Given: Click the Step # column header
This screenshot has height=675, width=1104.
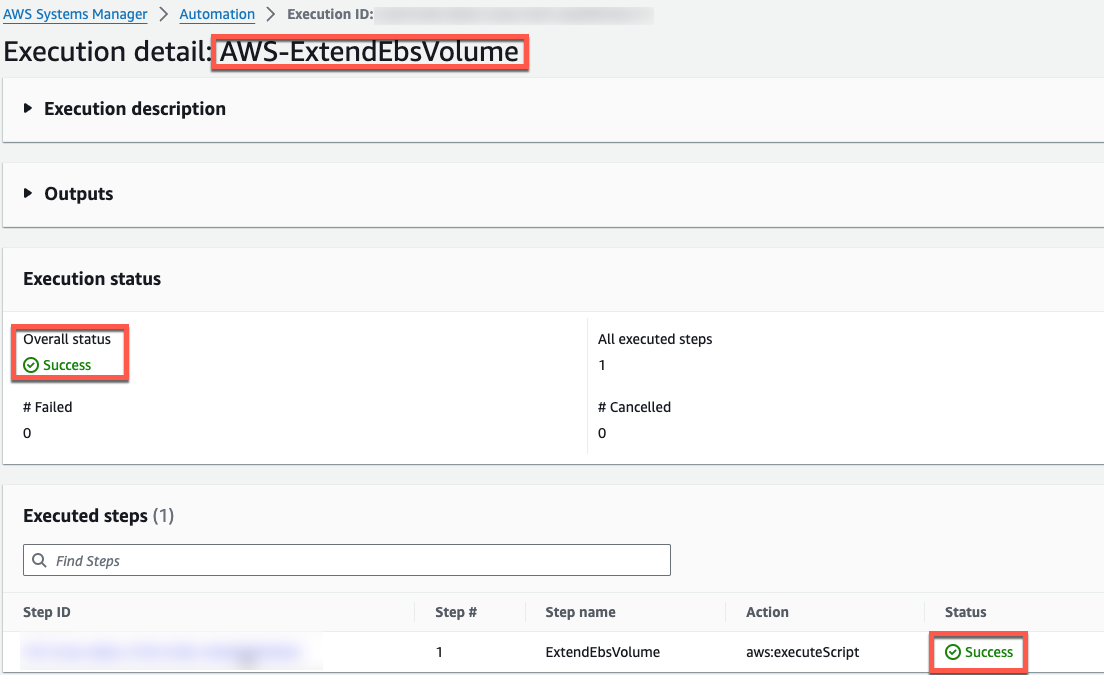Looking at the screenshot, I should (456, 612).
